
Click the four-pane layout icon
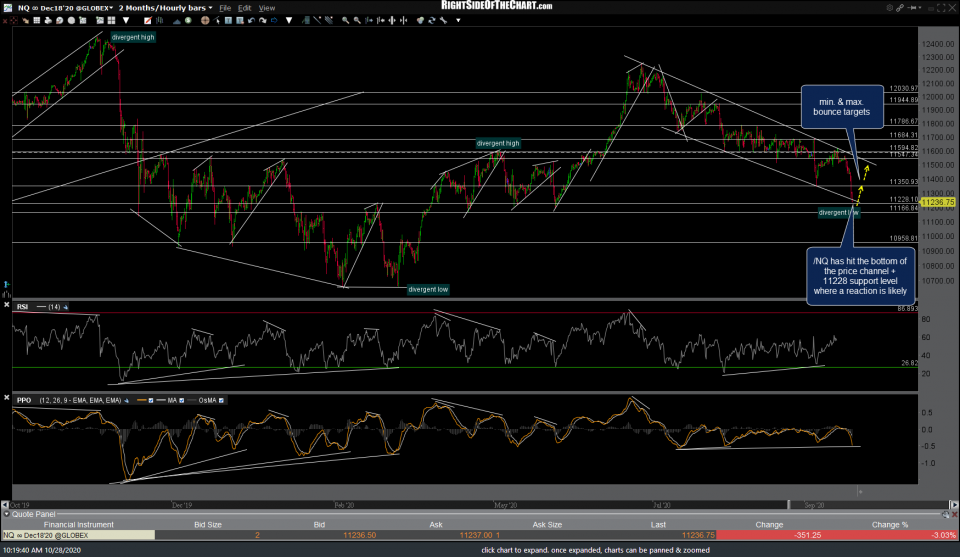click(x=111, y=20)
